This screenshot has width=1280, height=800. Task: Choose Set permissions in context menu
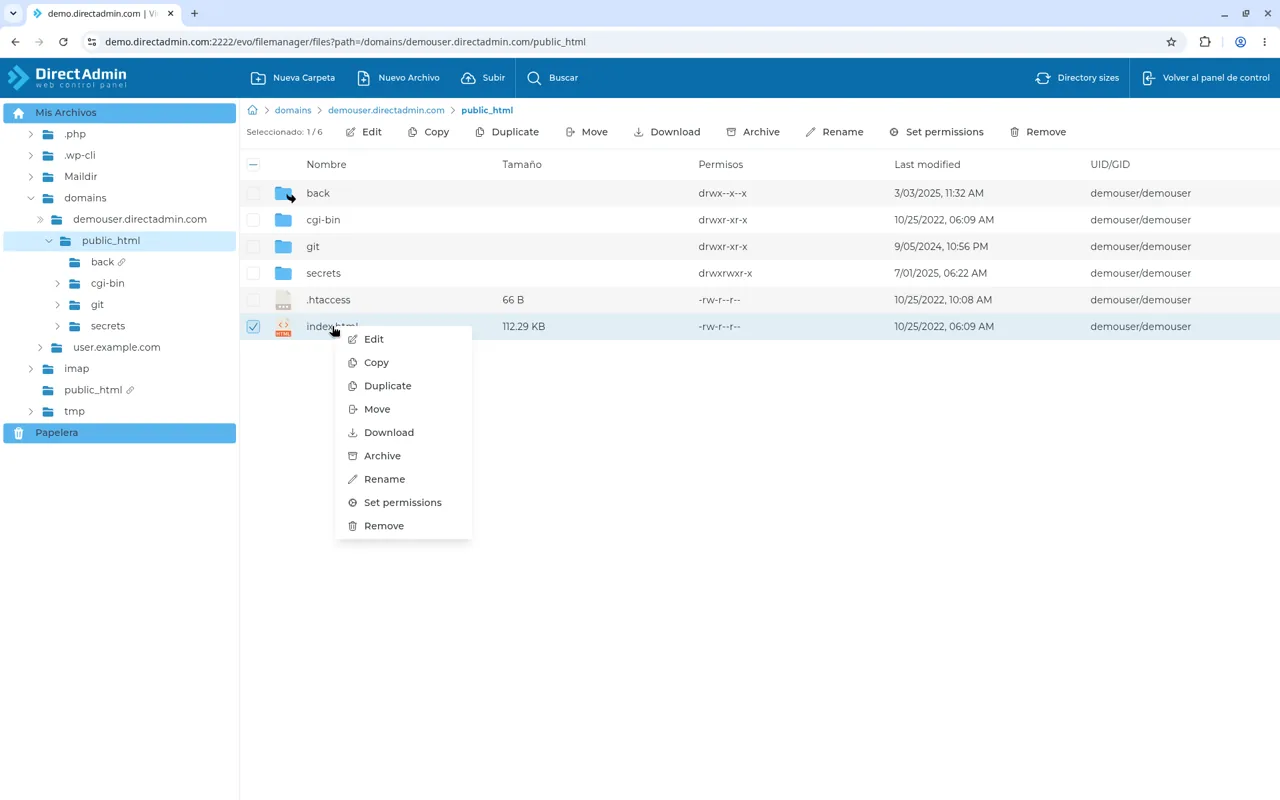point(403,503)
